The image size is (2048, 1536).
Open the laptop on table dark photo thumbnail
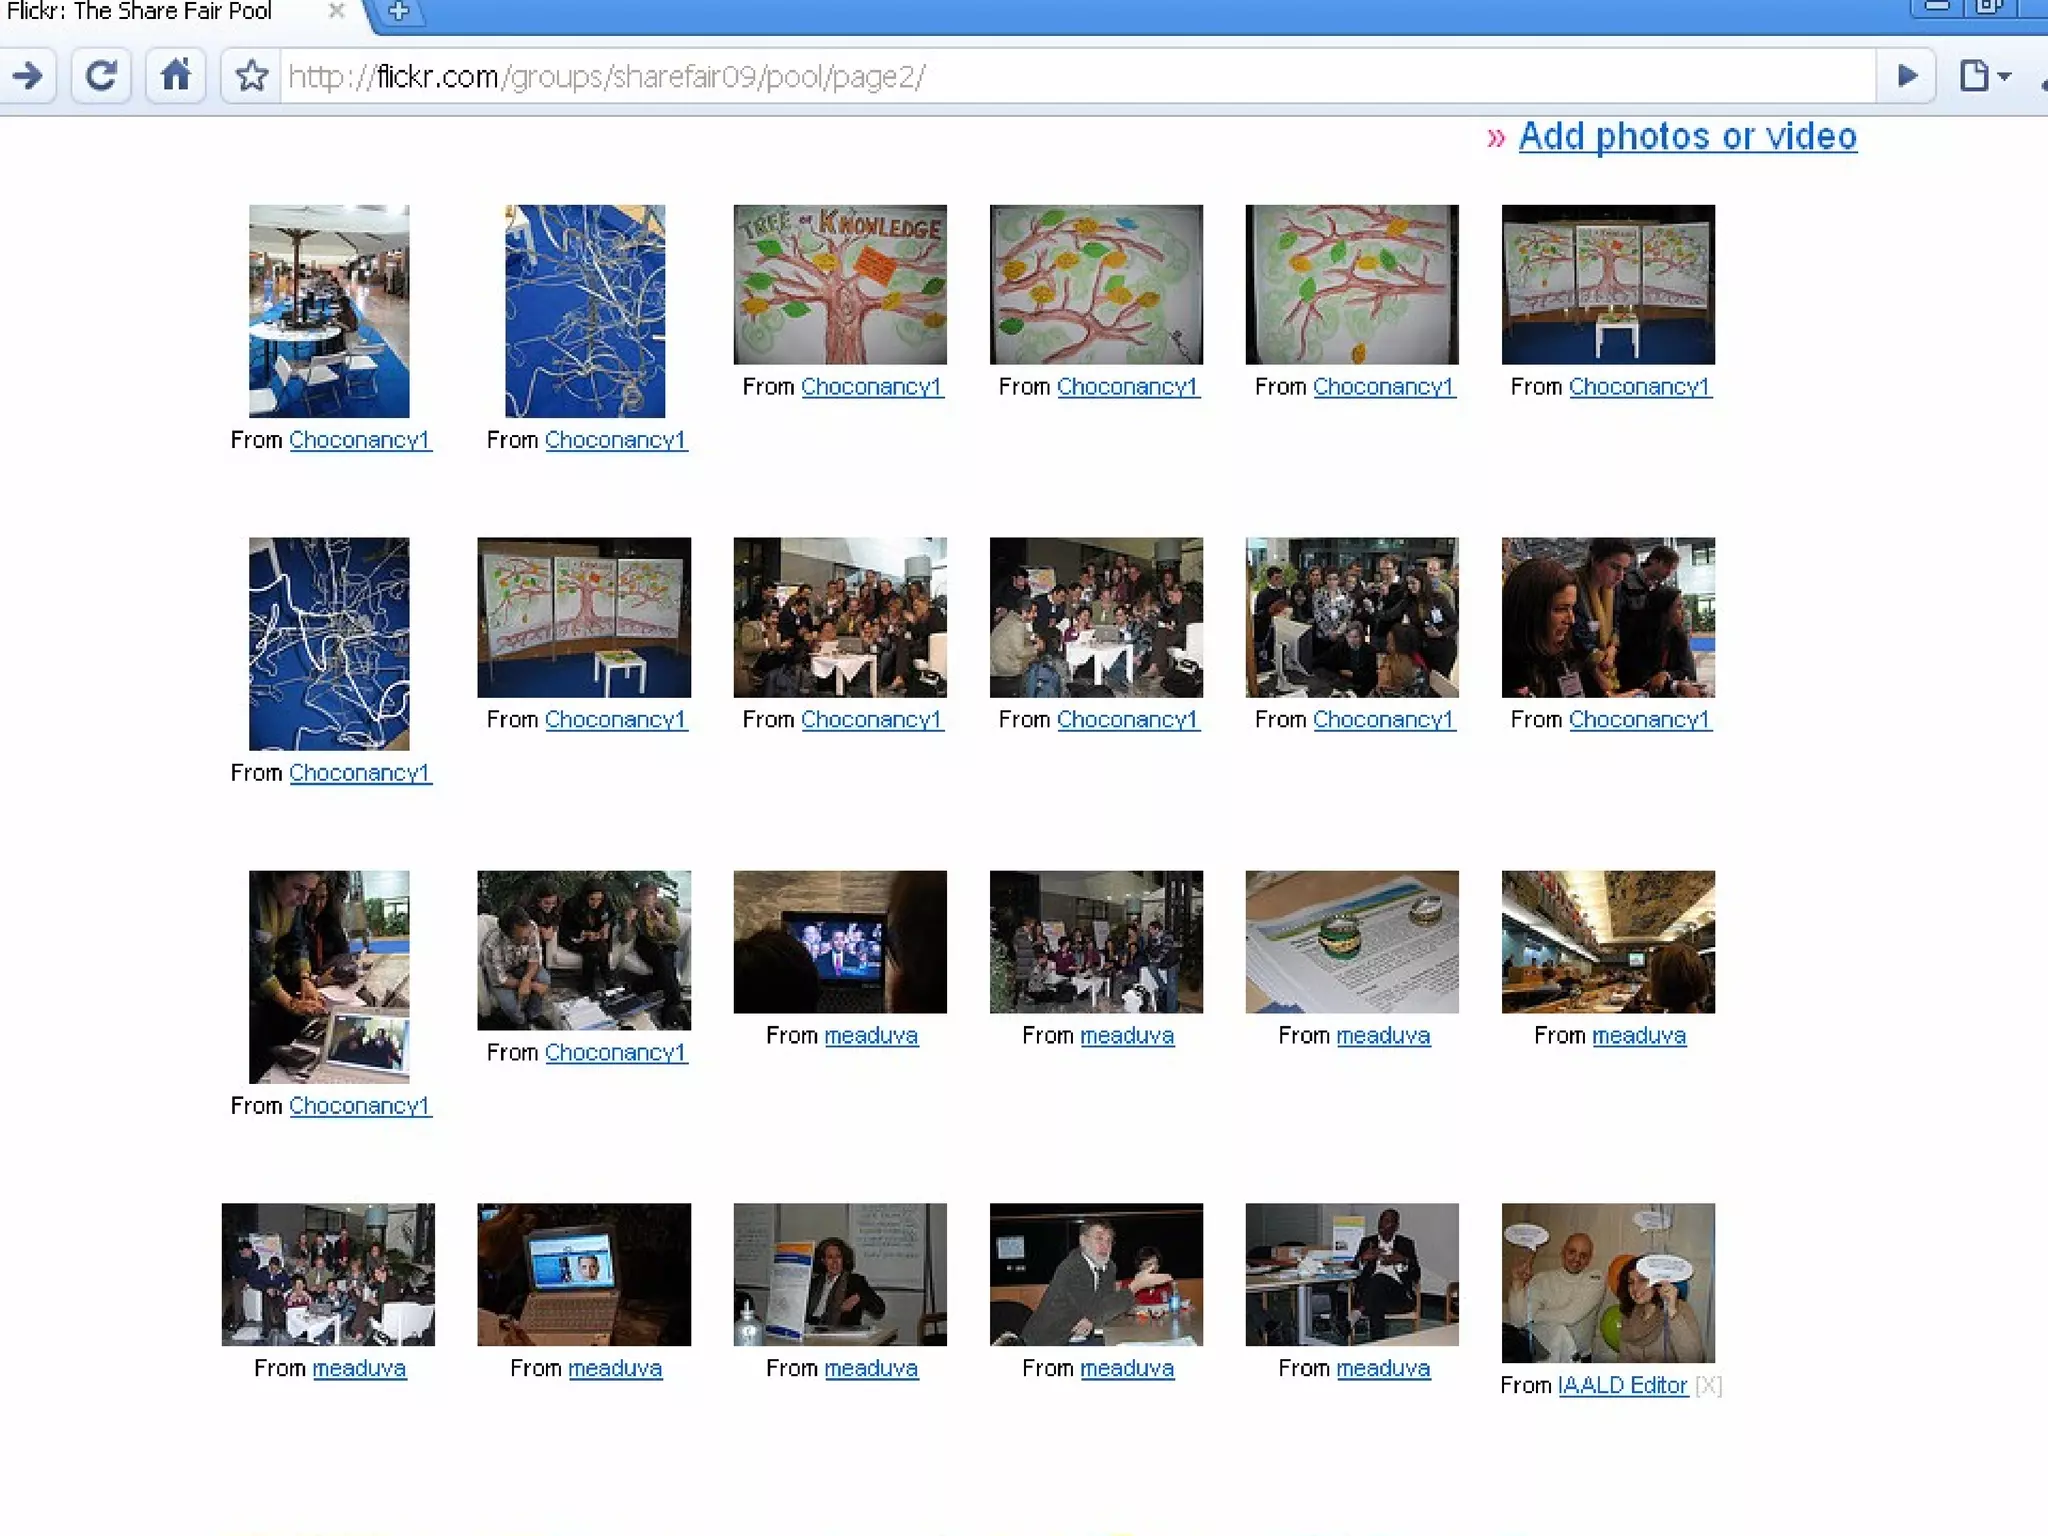pyautogui.click(x=584, y=1274)
